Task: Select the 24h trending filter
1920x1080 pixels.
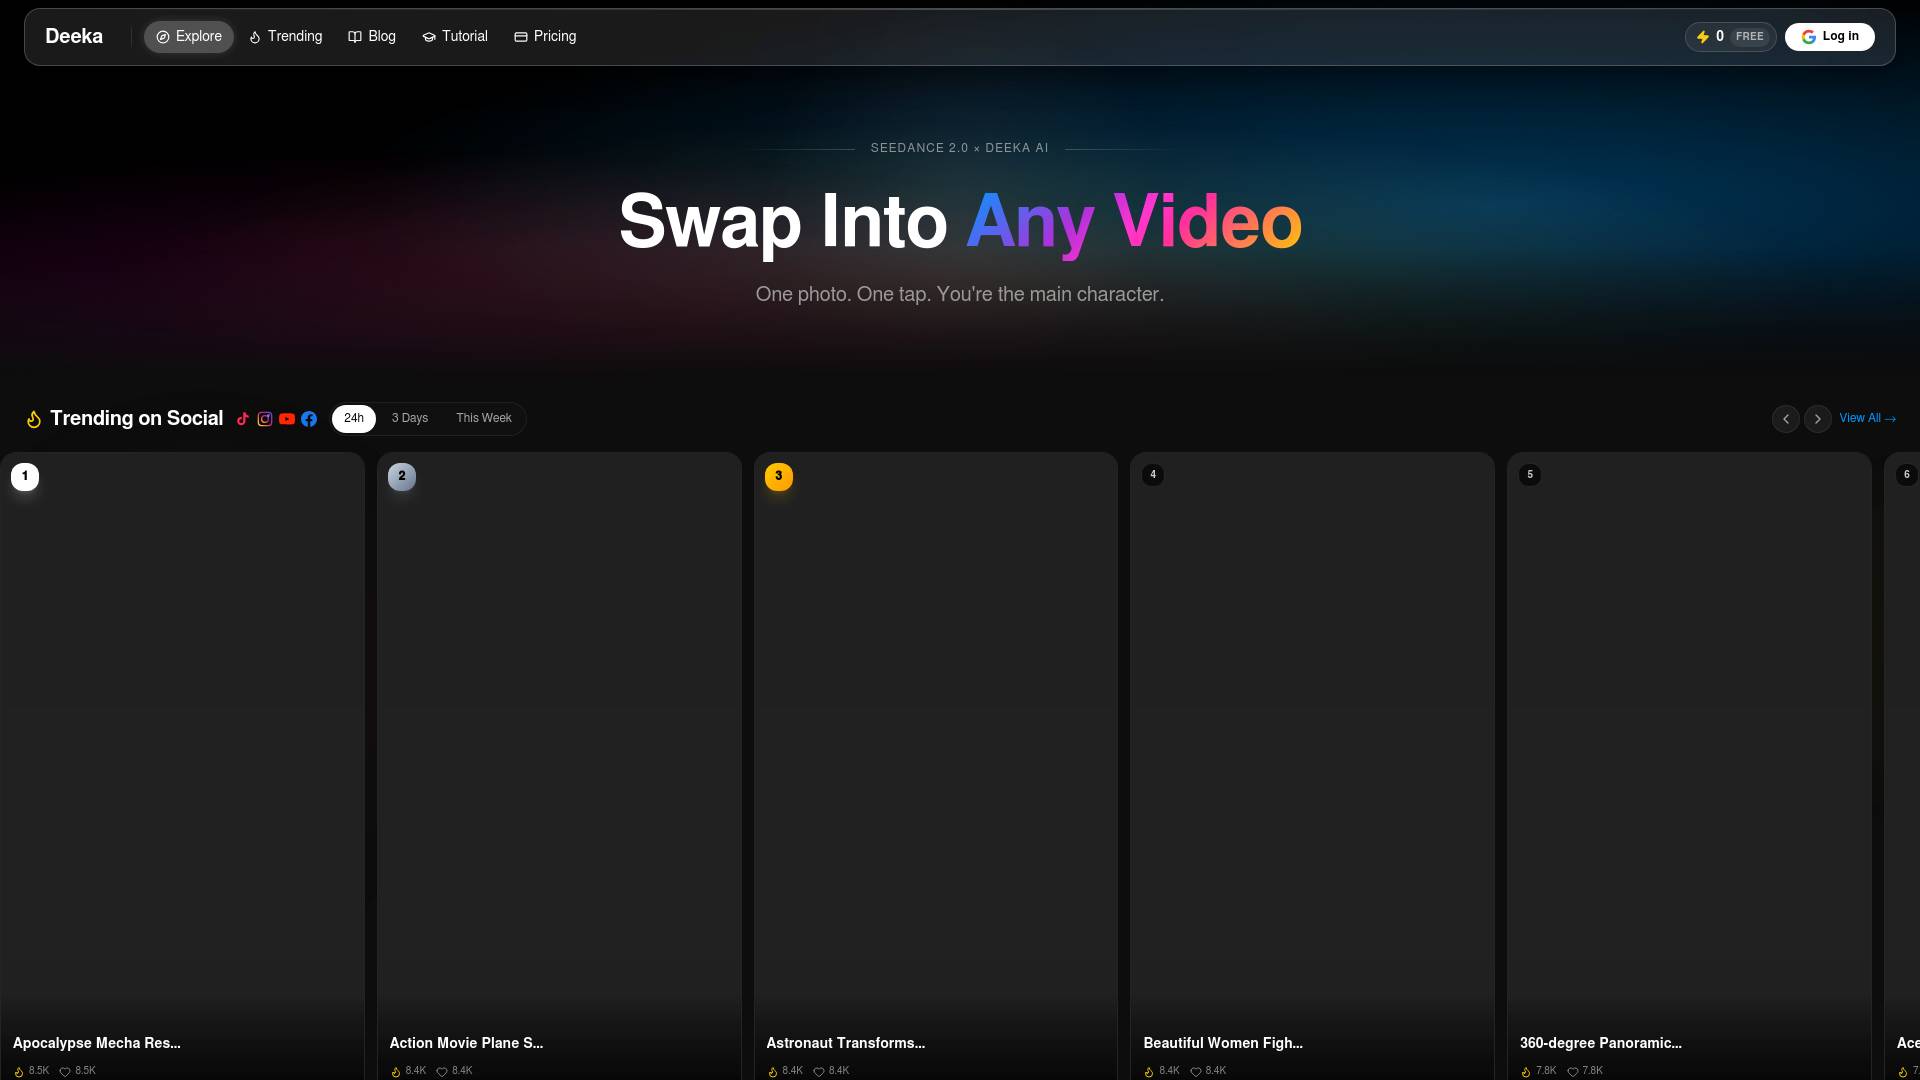Action: pyautogui.click(x=354, y=419)
